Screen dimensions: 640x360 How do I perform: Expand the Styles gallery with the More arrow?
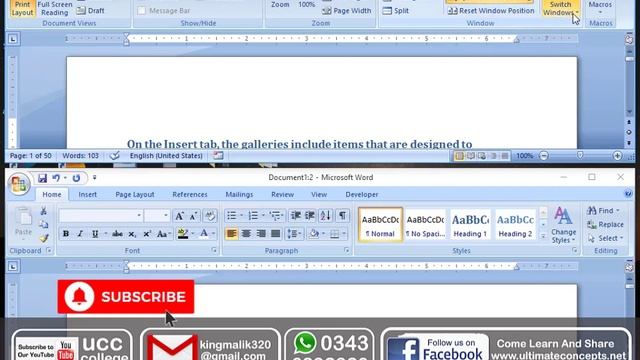click(x=543, y=237)
